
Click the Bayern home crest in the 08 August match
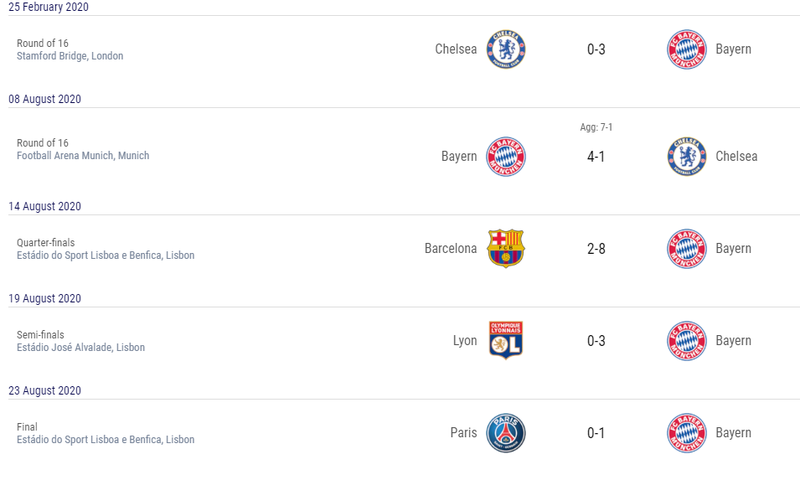click(506, 157)
